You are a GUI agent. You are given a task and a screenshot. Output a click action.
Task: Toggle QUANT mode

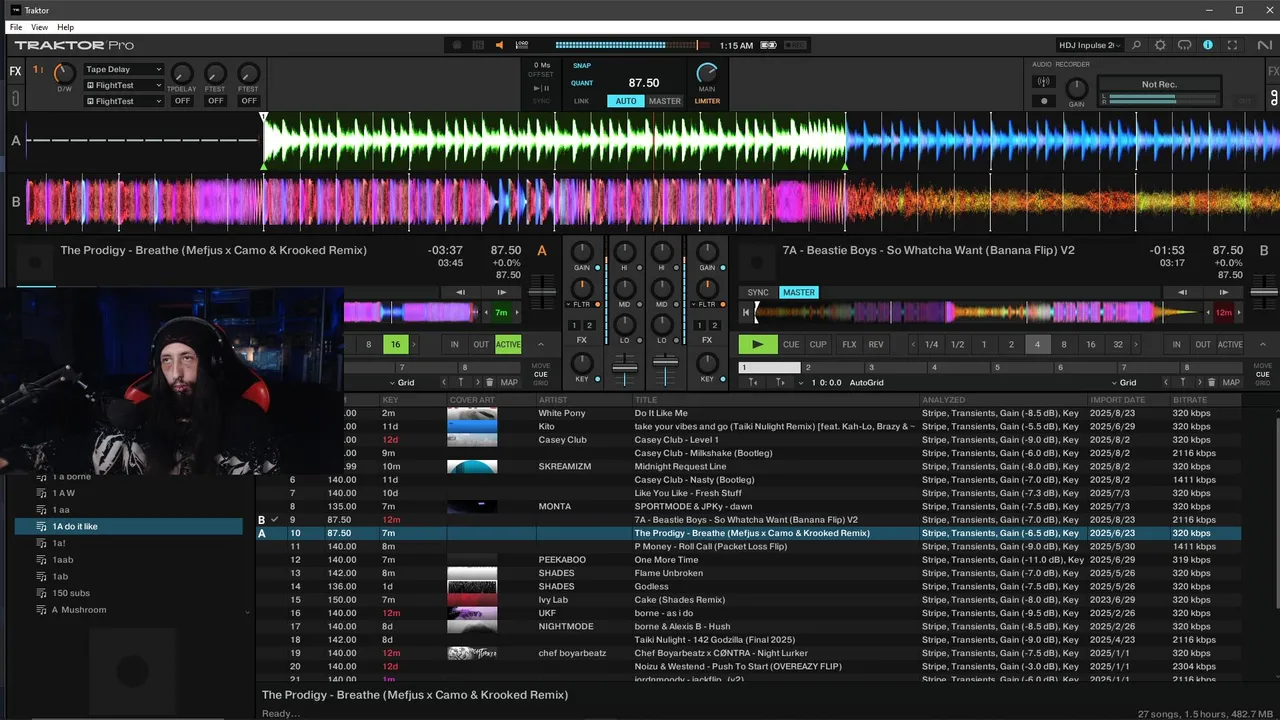[582, 83]
